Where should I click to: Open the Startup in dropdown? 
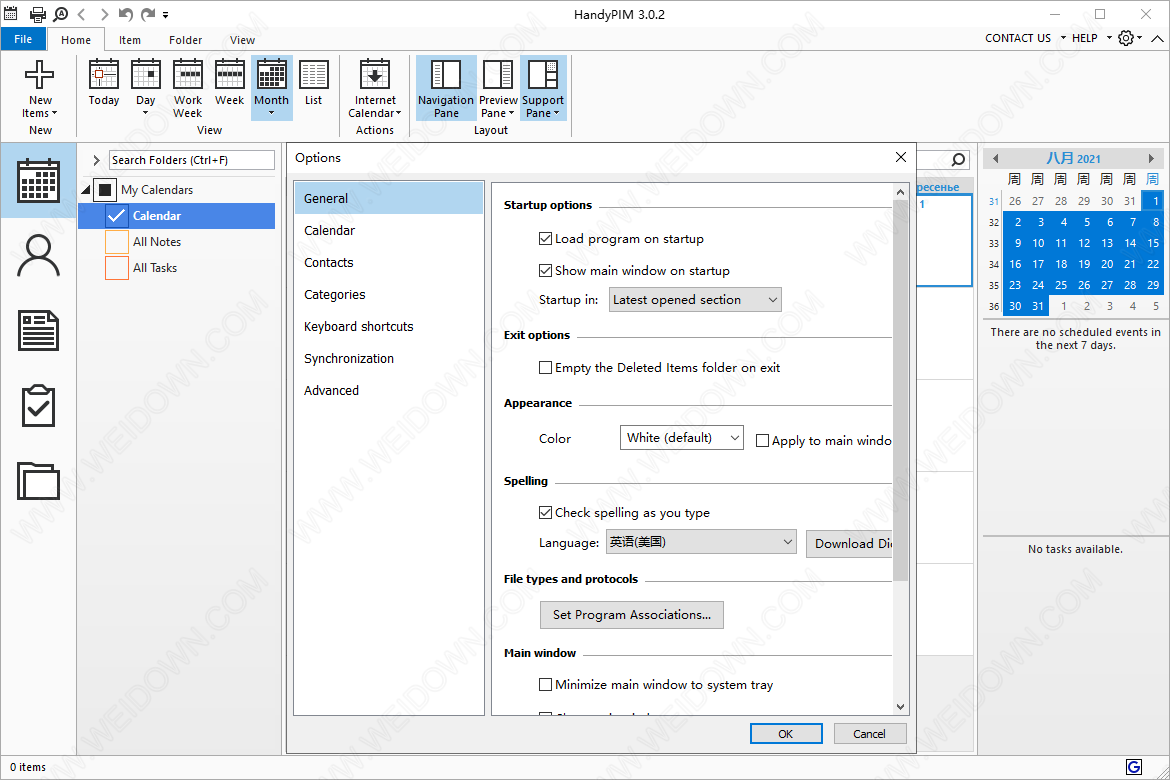tap(695, 299)
